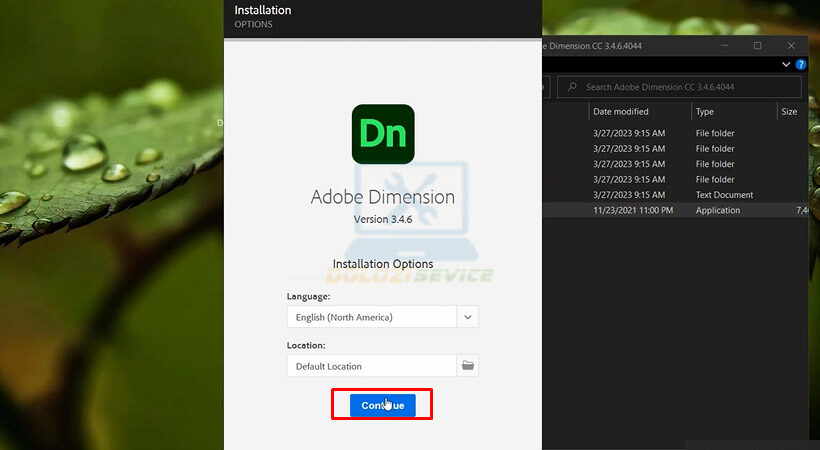
Task: Close the File Explorer window
Action: (791, 45)
